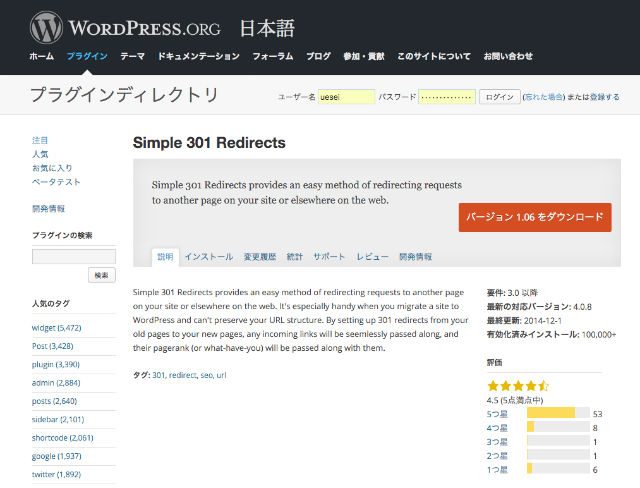Open the ドキュメンテーション menu item

tap(198, 56)
